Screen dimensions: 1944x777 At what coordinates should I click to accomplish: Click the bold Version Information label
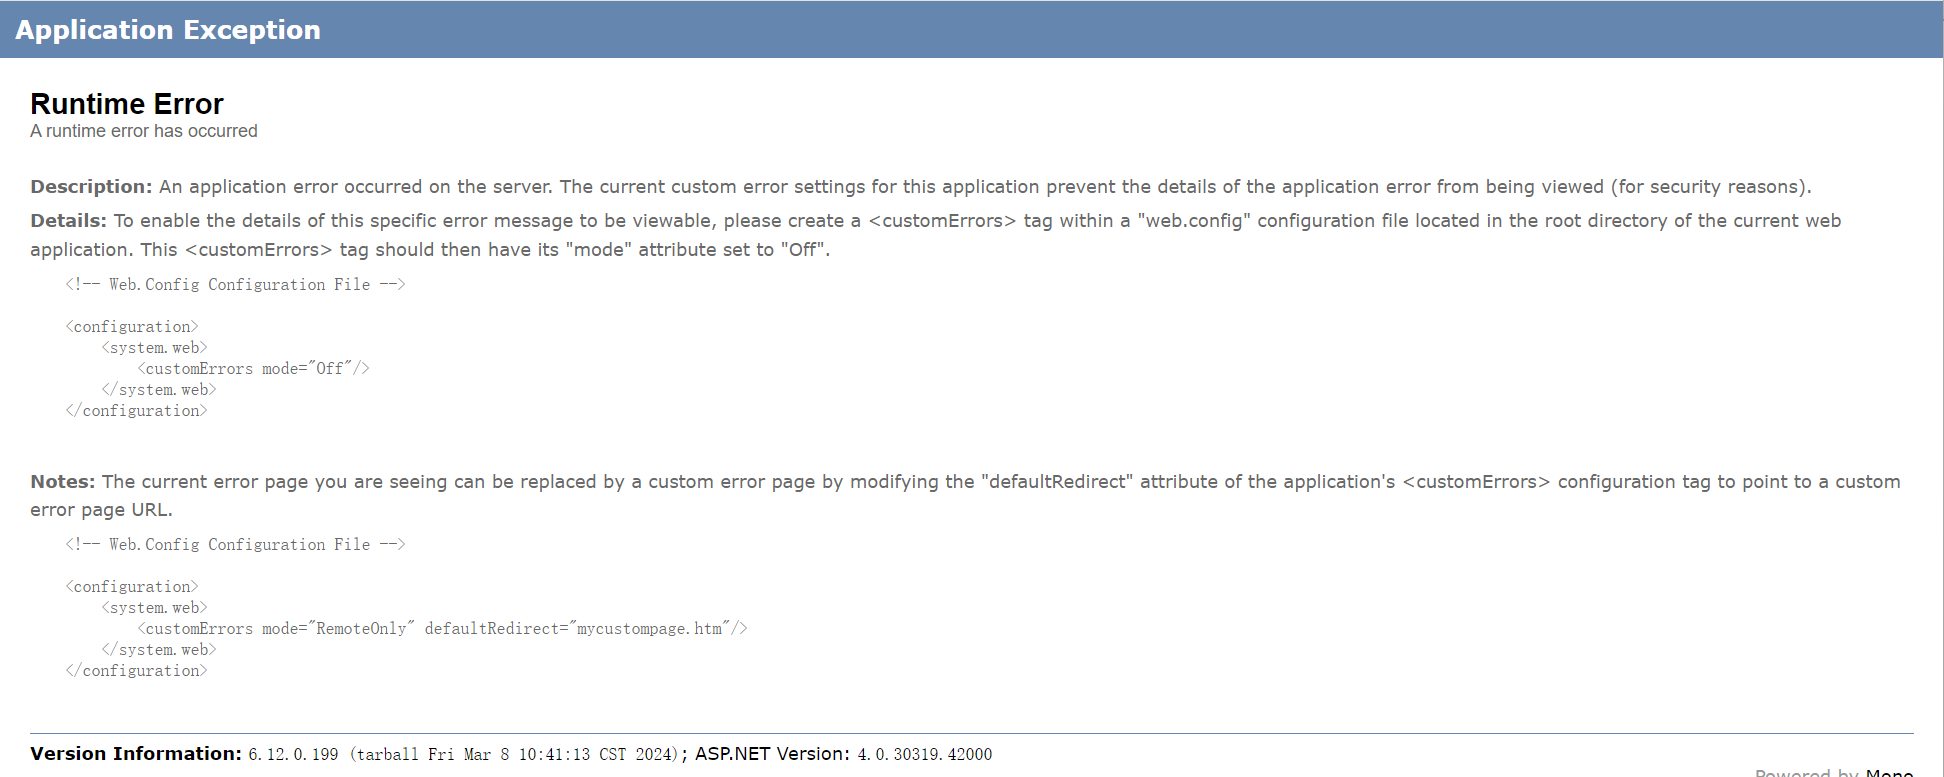(x=136, y=754)
